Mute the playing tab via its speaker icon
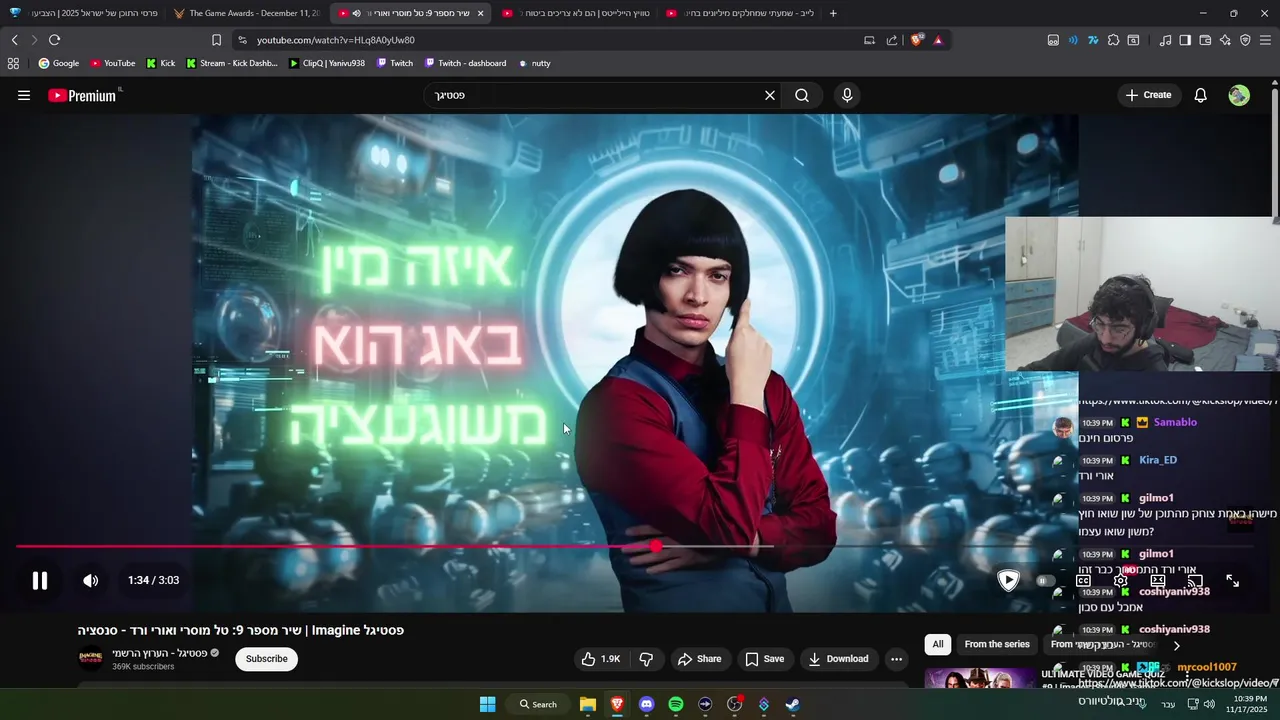 pyautogui.click(x=356, y=13)
